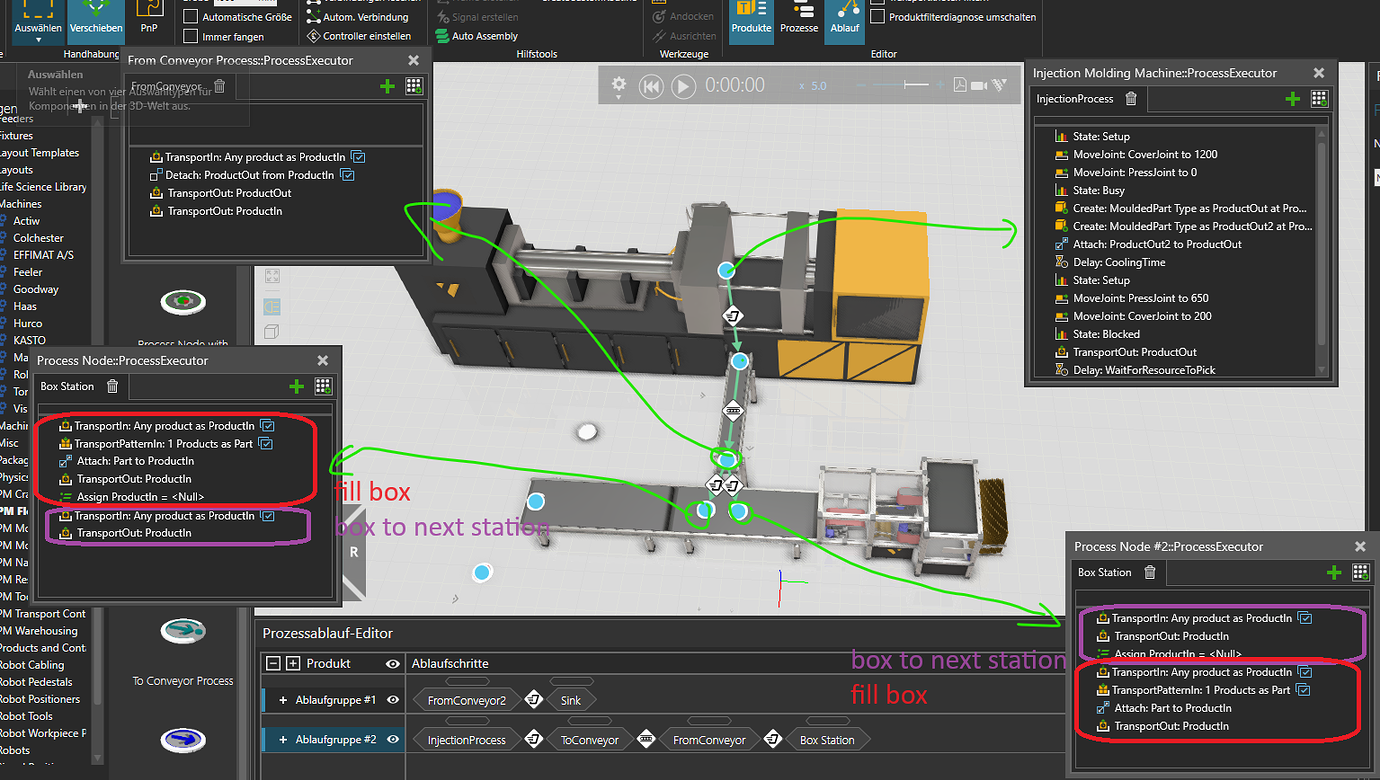This screenshot has height=780, width=1380.
Task: Start simulation with the play button
Action: (683, 86)
